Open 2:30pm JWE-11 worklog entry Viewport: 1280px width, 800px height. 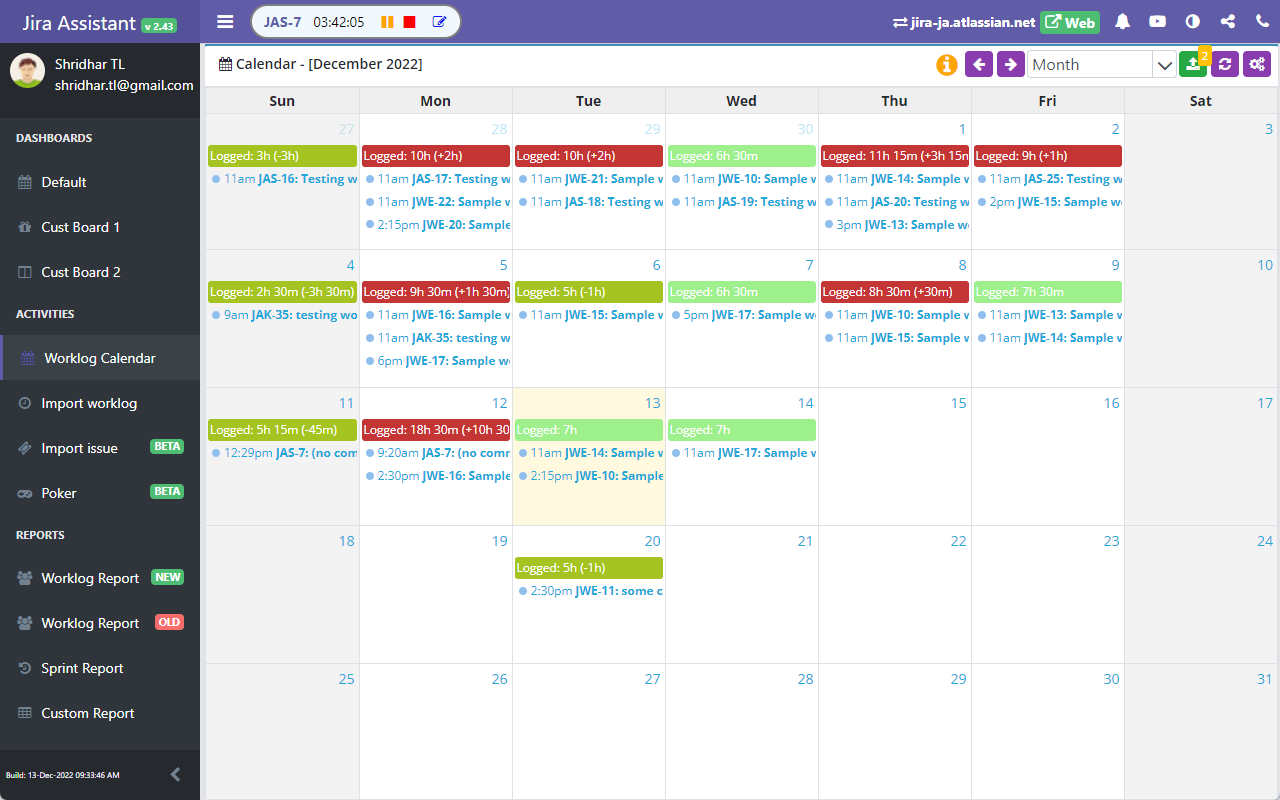[590, 591]
